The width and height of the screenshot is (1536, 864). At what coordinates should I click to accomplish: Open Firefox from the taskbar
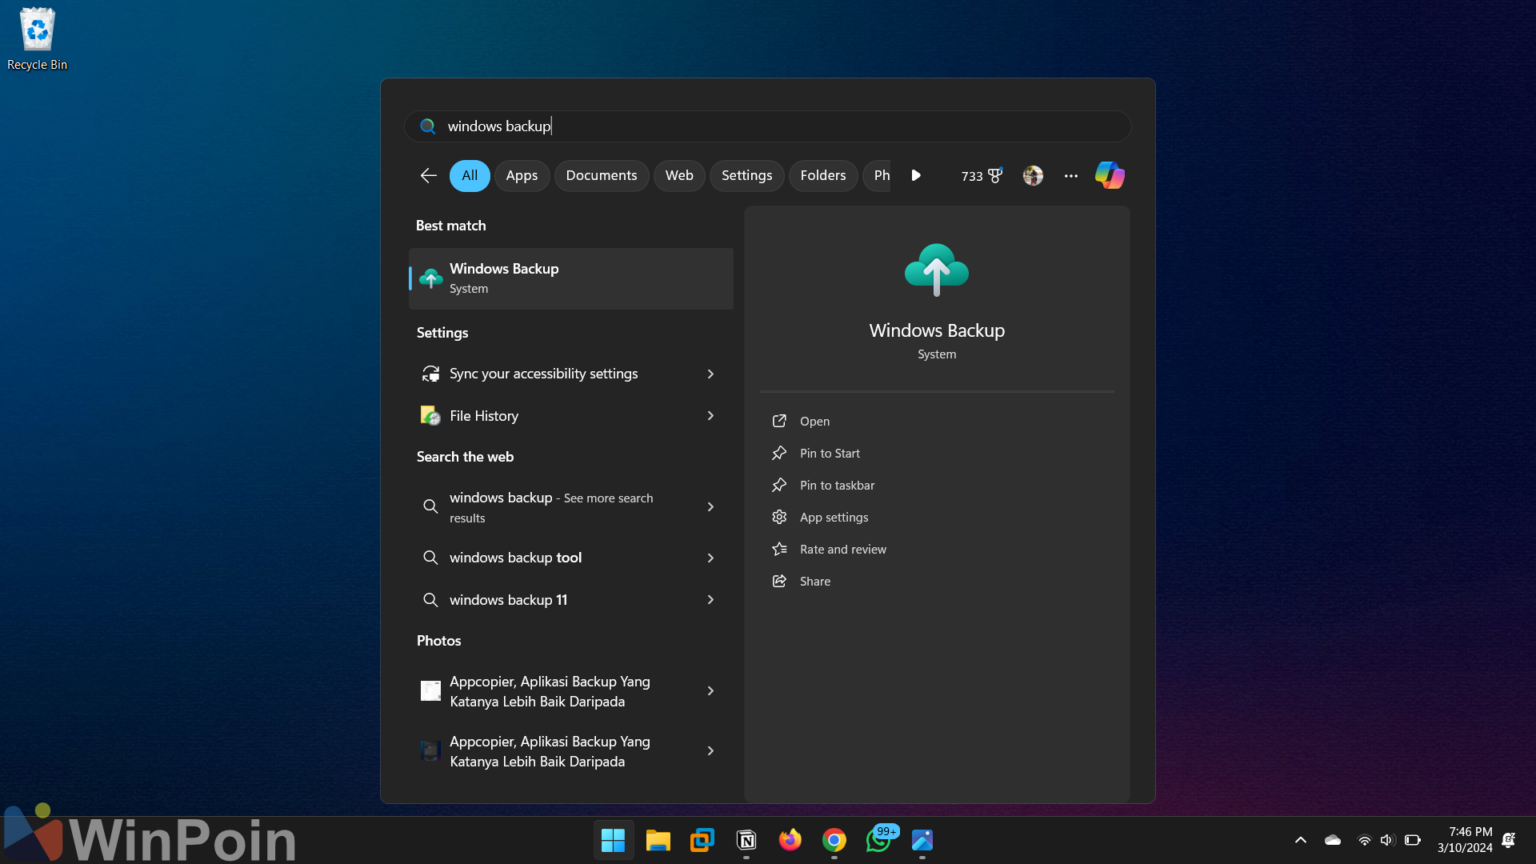[789, 841]
